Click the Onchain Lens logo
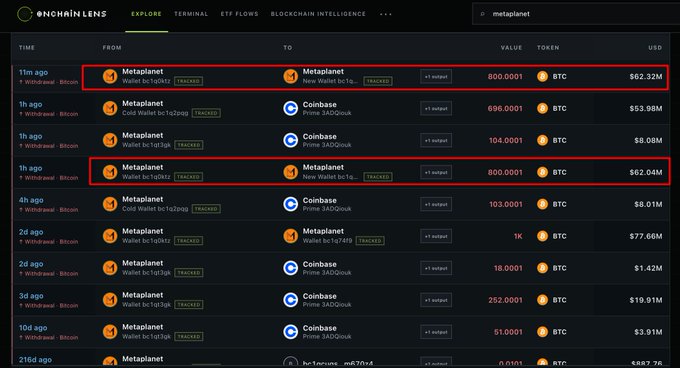680x368 pixels. point(62,14)
